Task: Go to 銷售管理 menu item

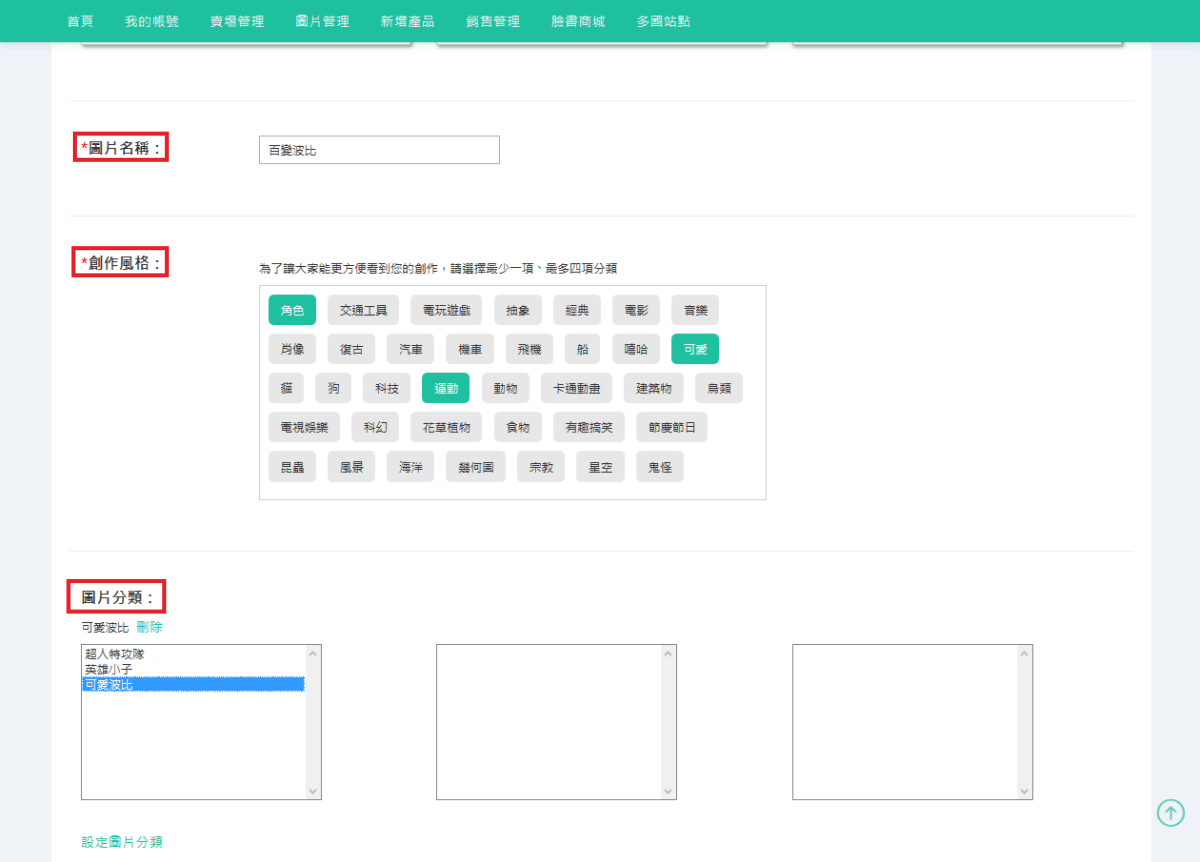Action: (493, 21)
